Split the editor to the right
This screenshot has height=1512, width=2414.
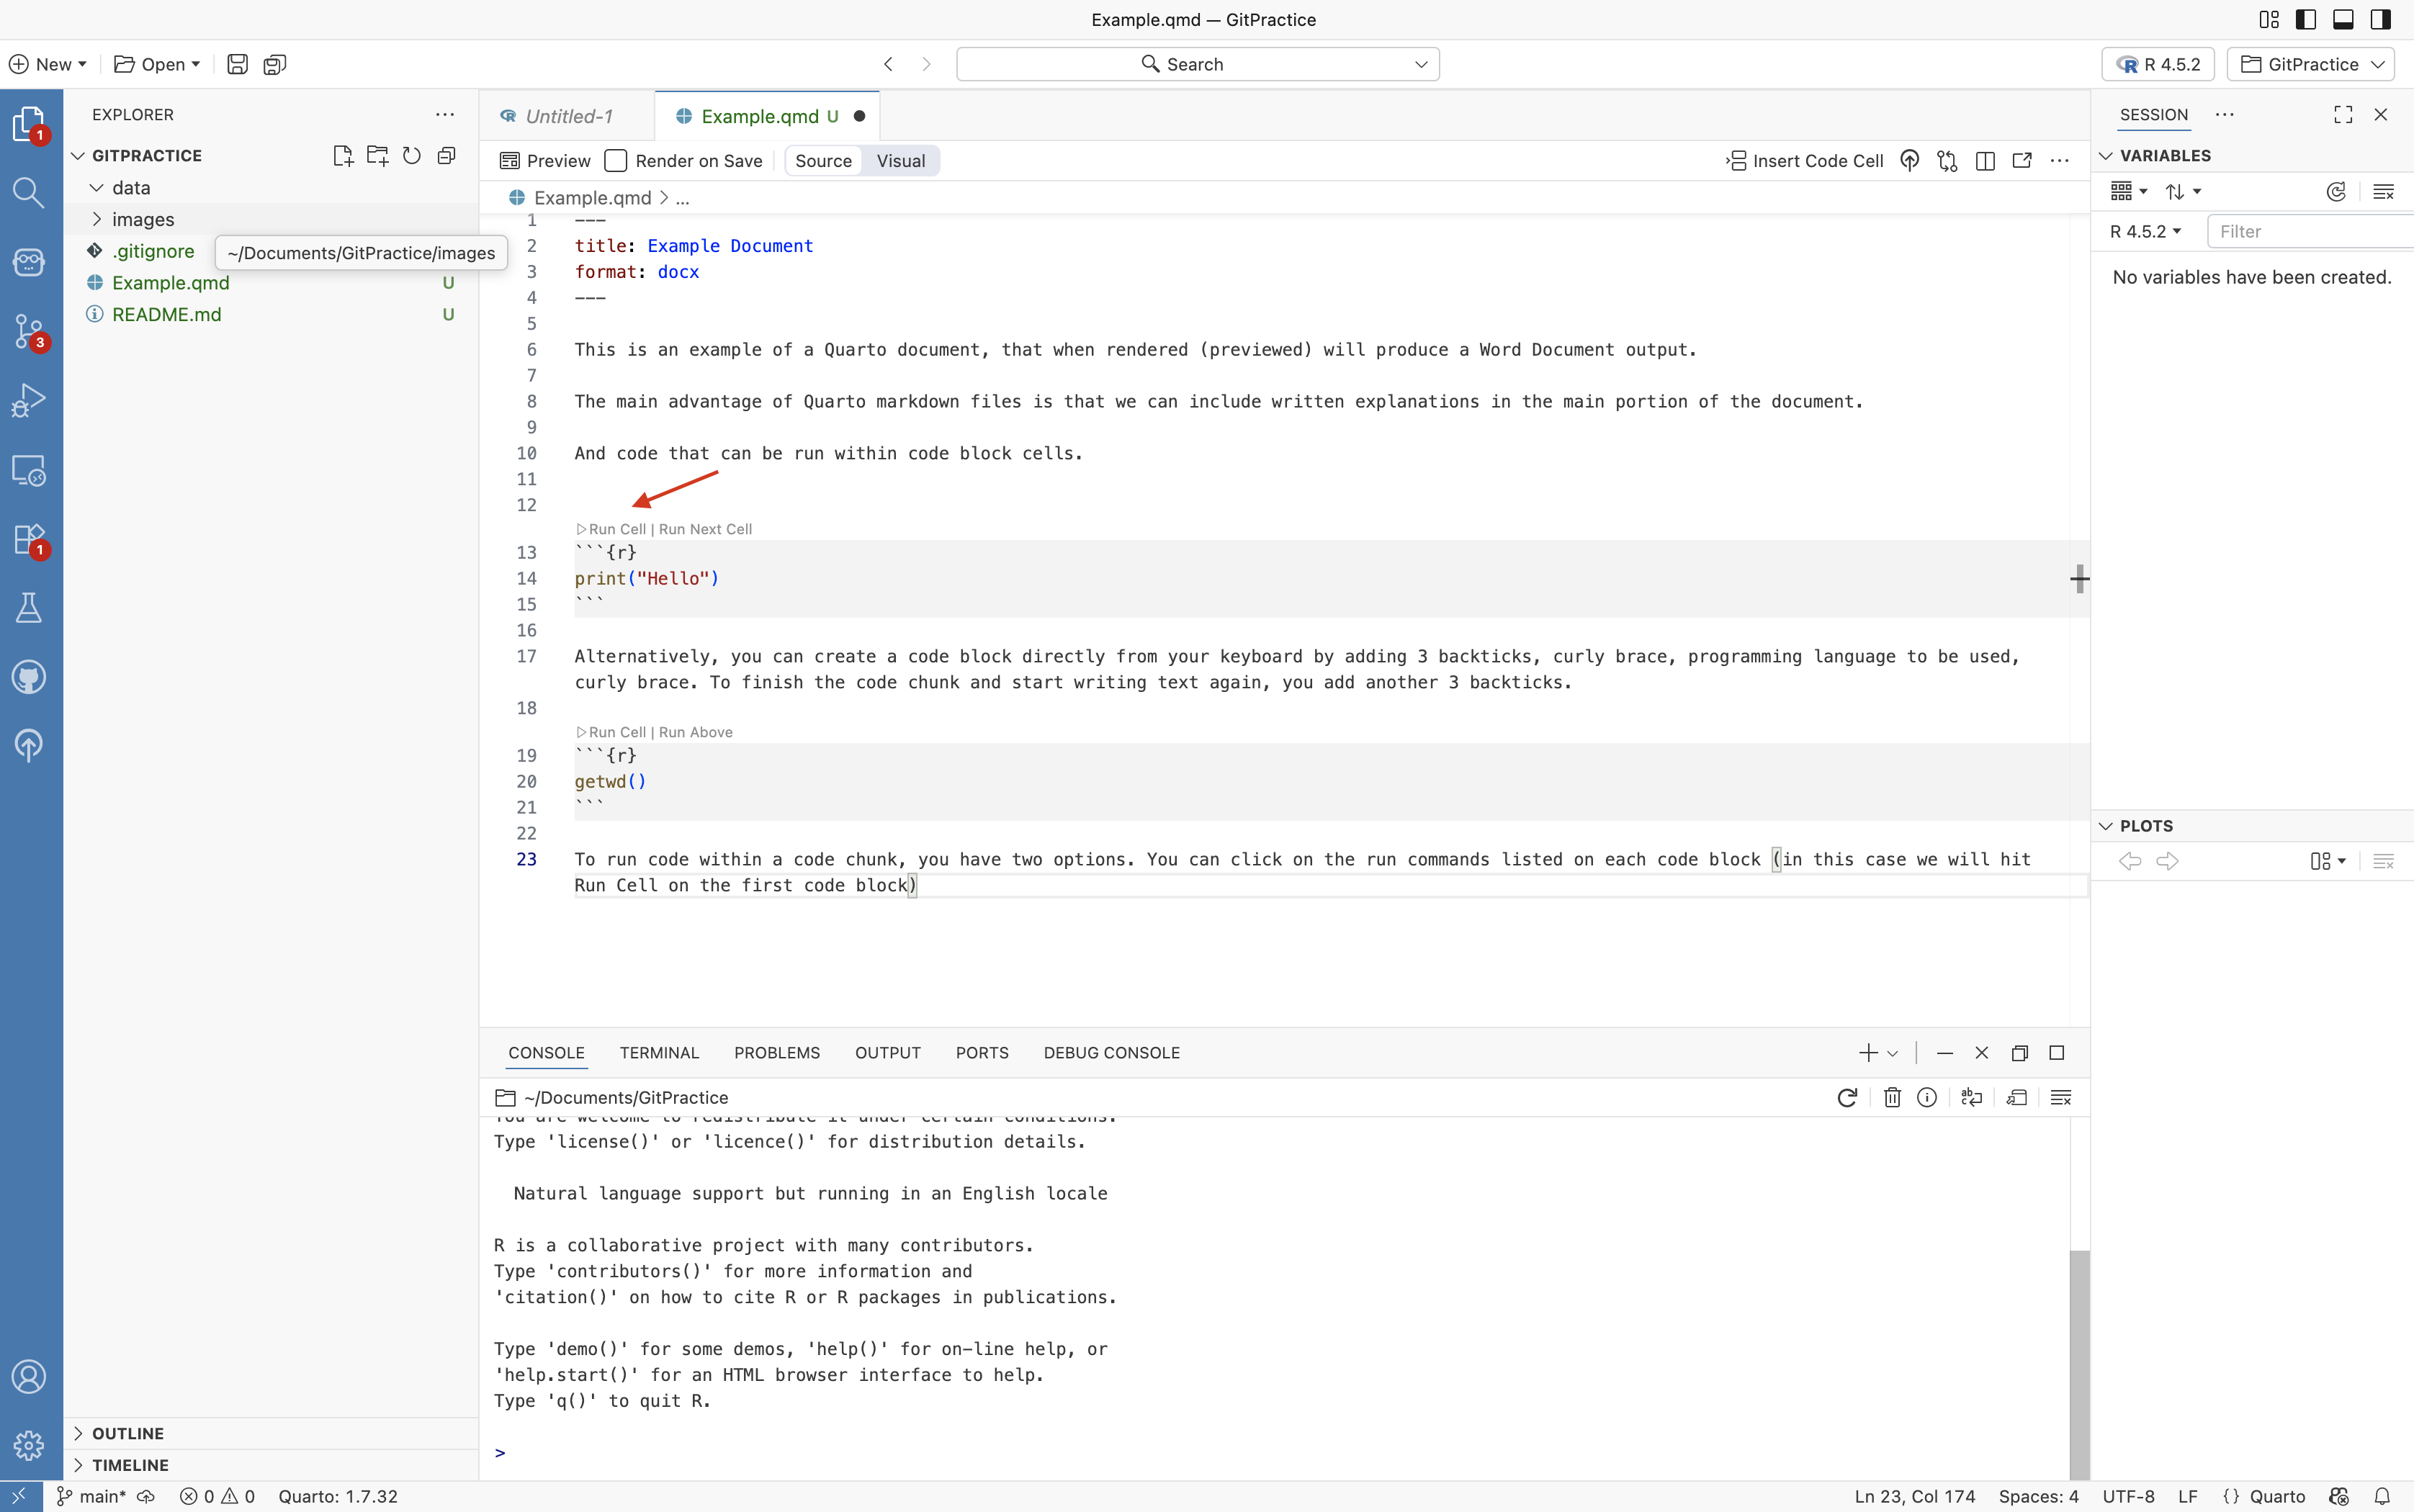1985,161
